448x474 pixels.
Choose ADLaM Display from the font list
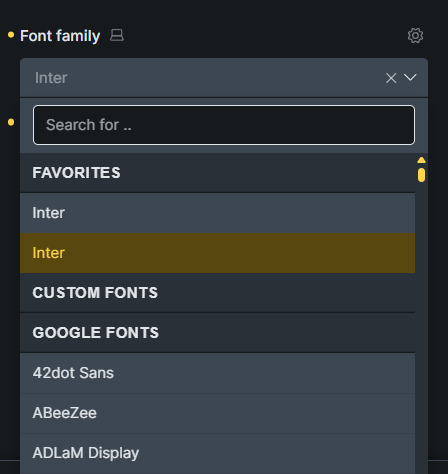[217, 453]
